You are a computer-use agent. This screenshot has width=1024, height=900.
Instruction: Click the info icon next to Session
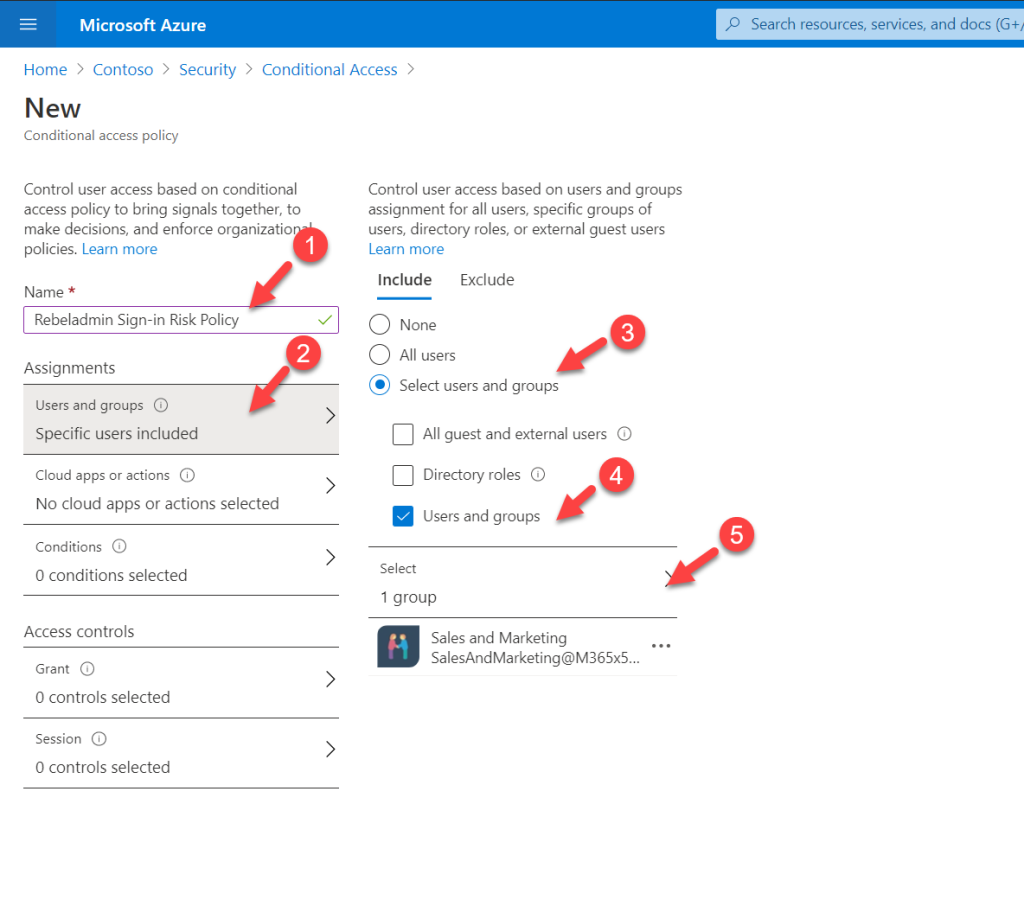click(101, 738)
